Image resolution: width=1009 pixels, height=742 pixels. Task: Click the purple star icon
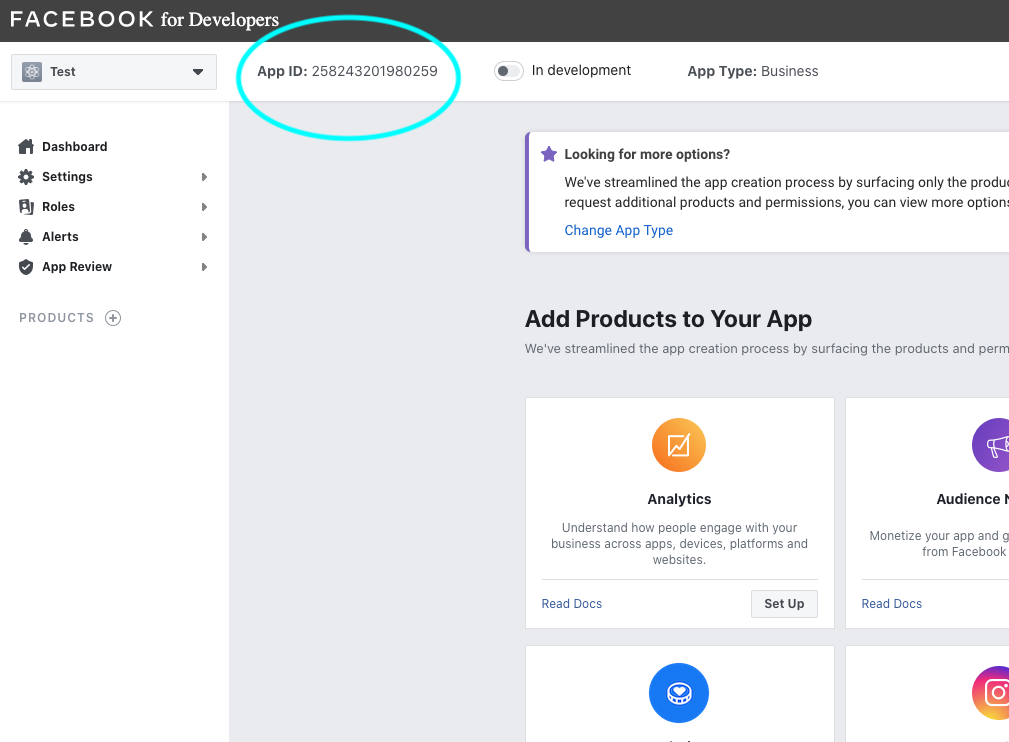[x=549, y=154]
